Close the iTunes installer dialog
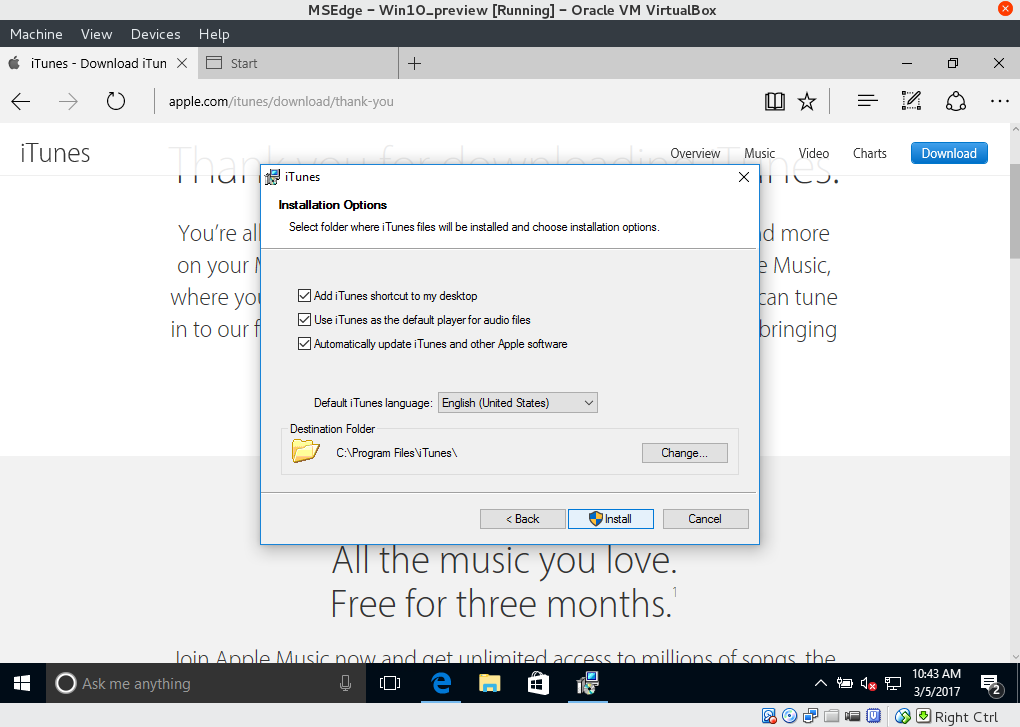1020x727 pixels. point(744,177)
